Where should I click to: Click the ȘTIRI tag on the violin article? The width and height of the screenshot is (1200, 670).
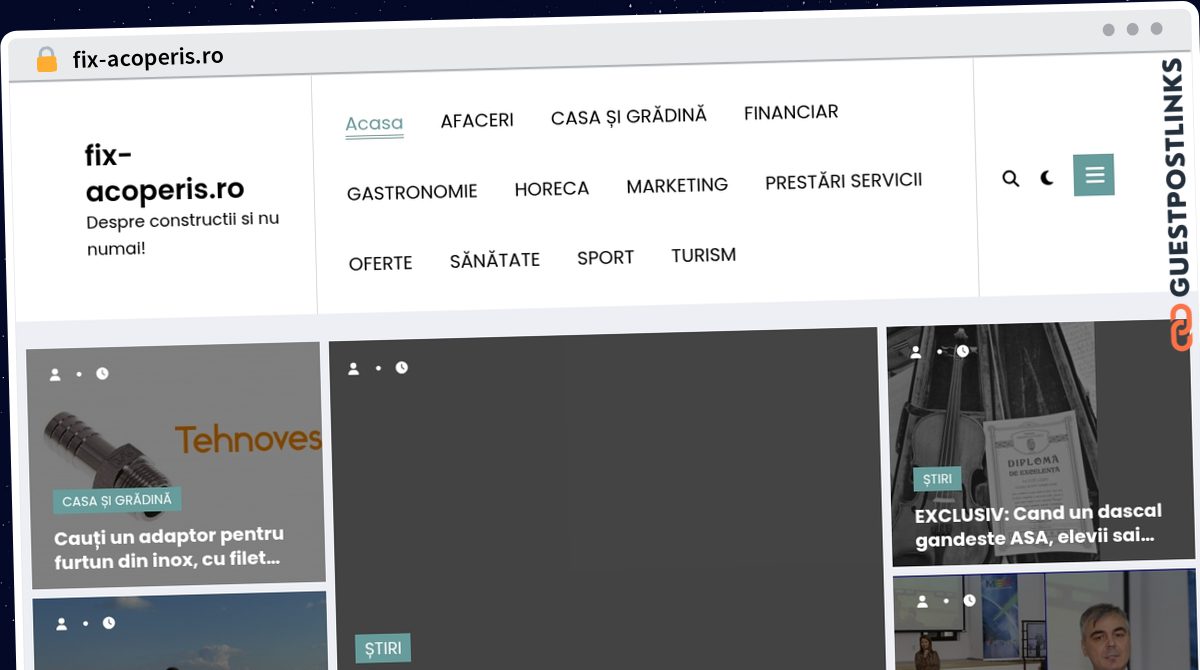(937, 479)
